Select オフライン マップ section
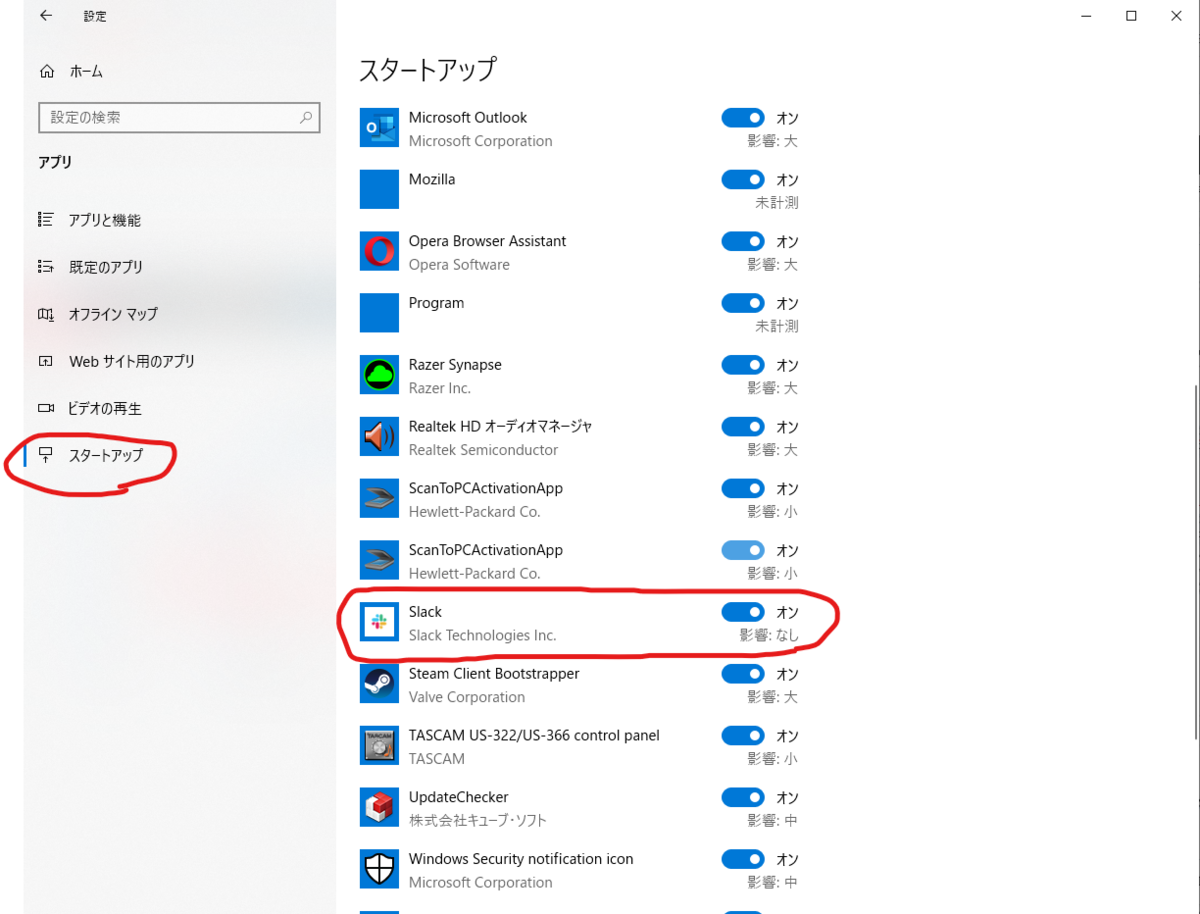This screenshot has width=1200, height=914. (113, 314)
